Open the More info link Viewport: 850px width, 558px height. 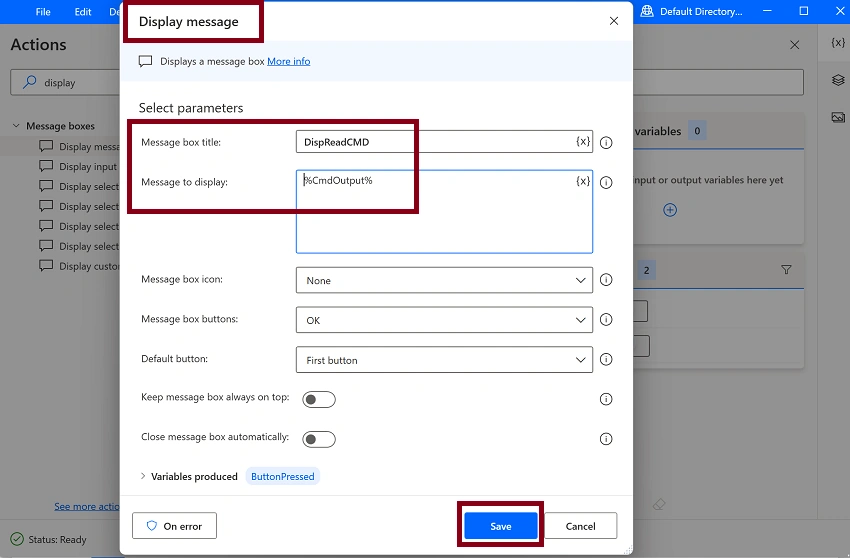click(288, 61)
